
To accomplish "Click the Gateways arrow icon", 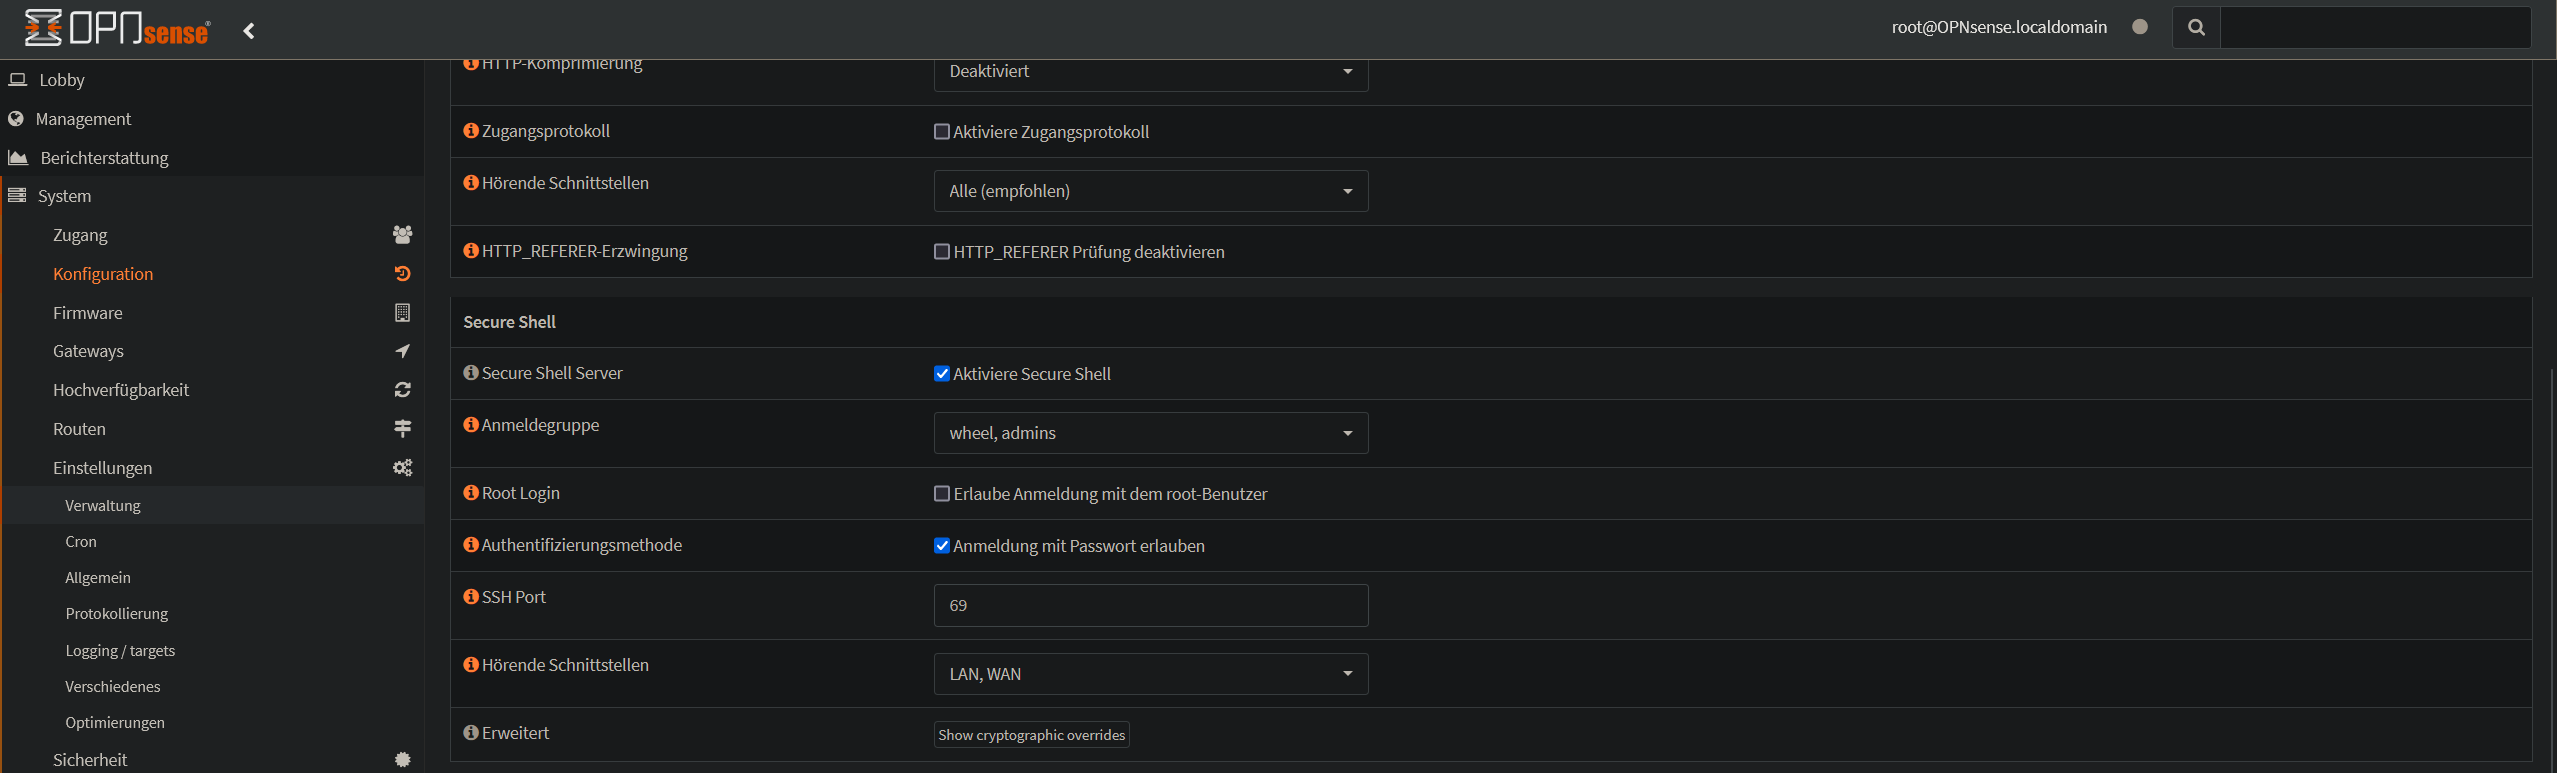I will 402,351.
